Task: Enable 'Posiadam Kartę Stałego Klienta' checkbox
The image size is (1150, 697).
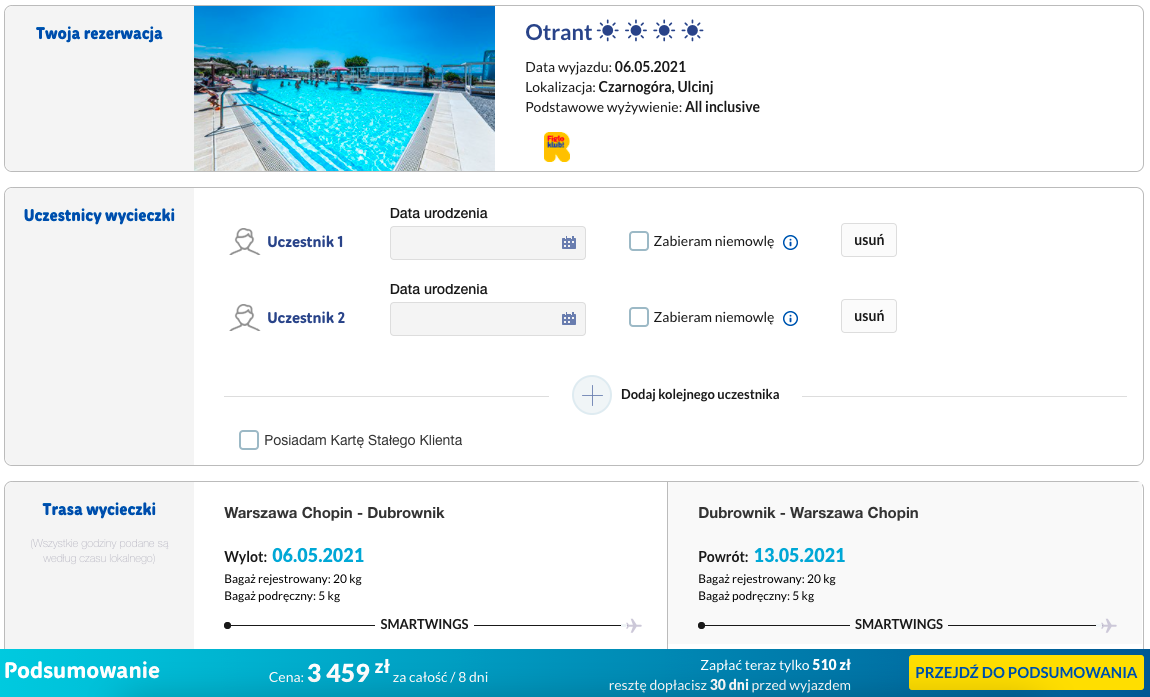Action: coord(249,440)
